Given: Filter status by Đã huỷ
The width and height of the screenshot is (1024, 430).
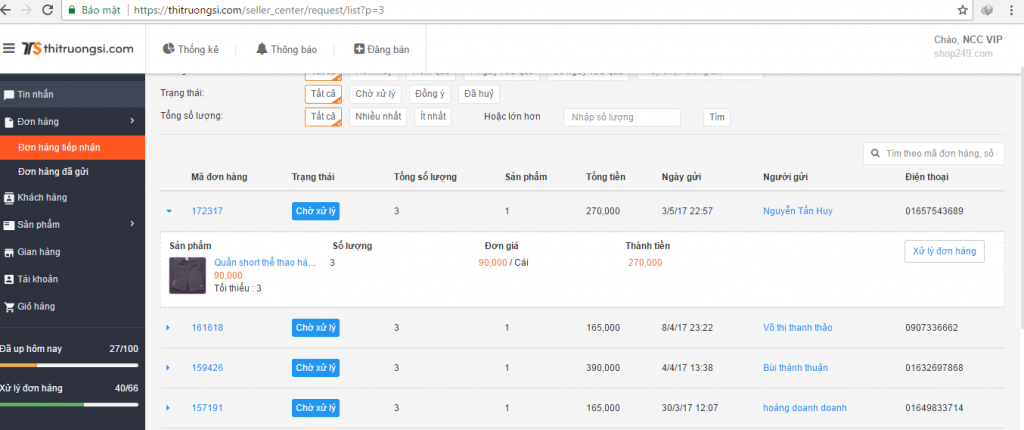Looking at the screenshot, I should click(479, 94).
